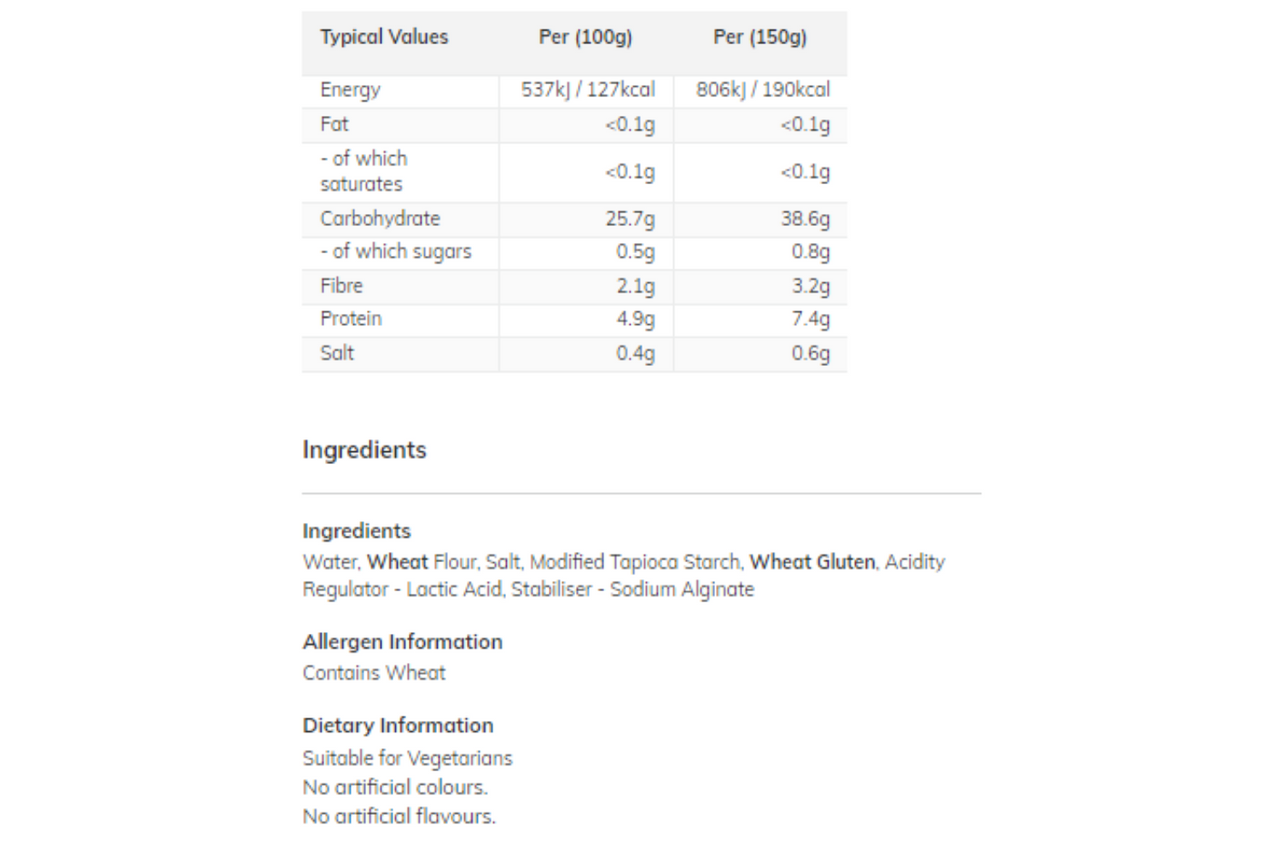Click the 7.4g protein value
This screenshot has height=853, width=1280.
coord(811,319)
